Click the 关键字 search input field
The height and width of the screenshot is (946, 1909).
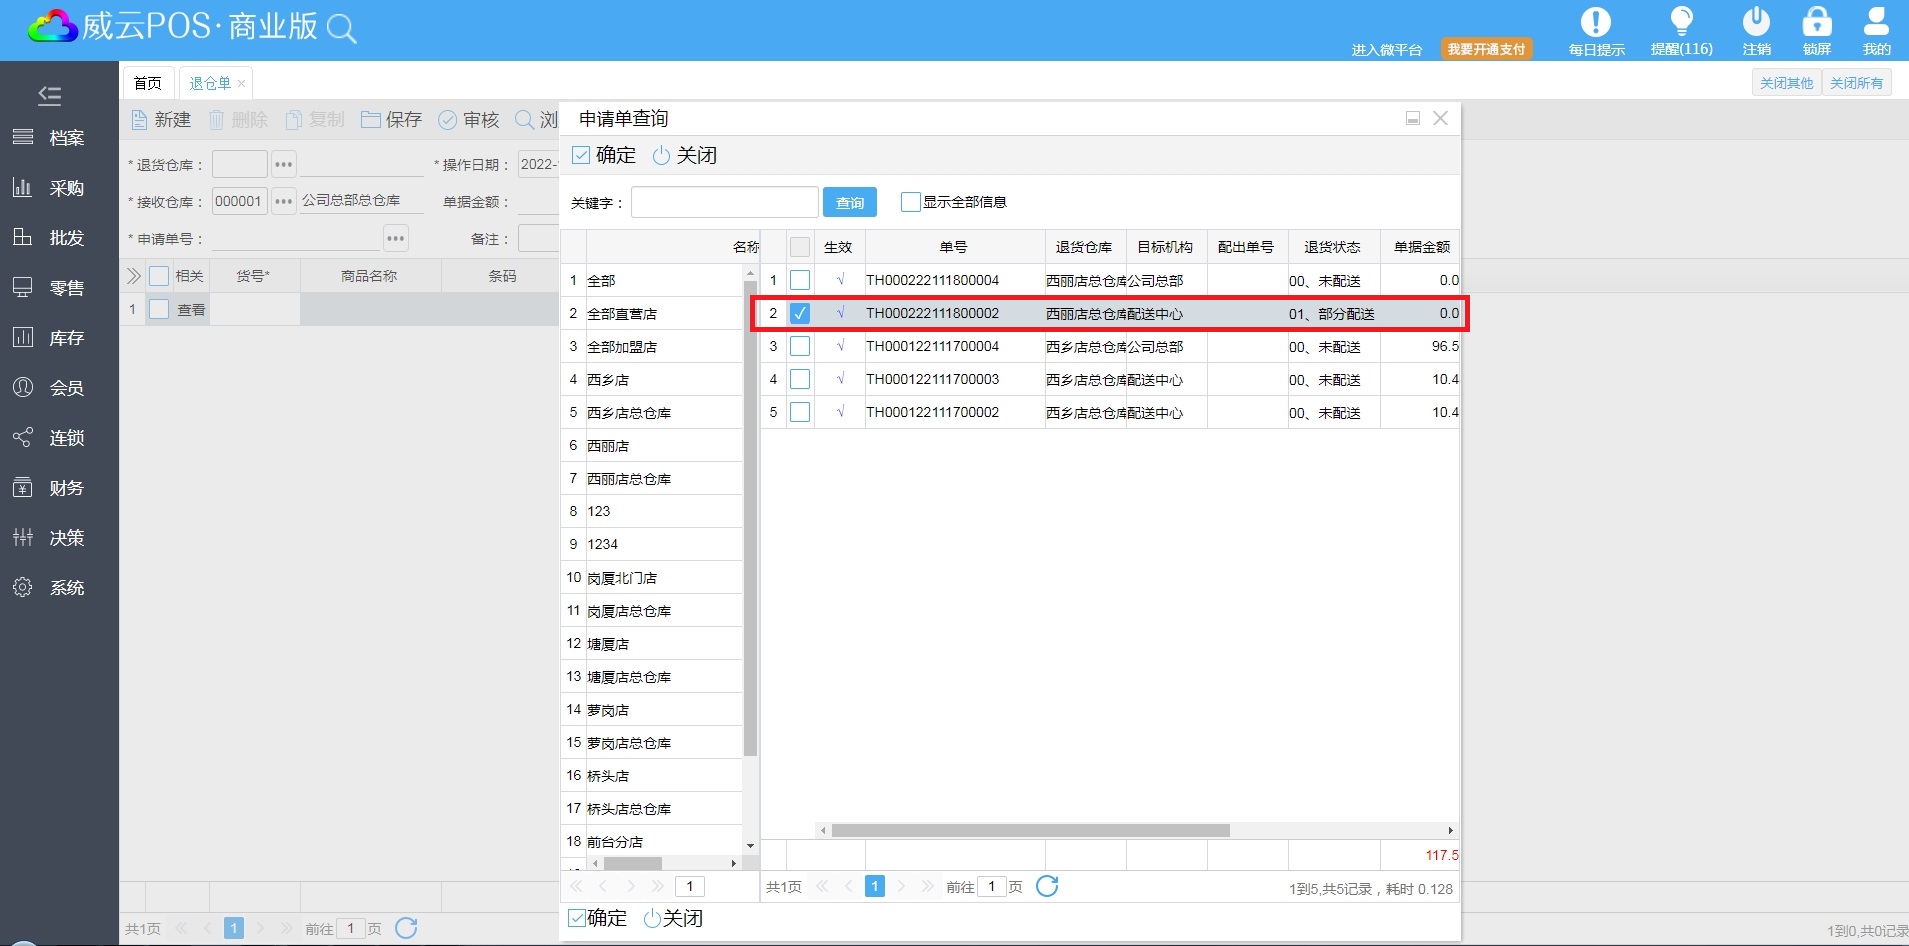tap(724, 202)
